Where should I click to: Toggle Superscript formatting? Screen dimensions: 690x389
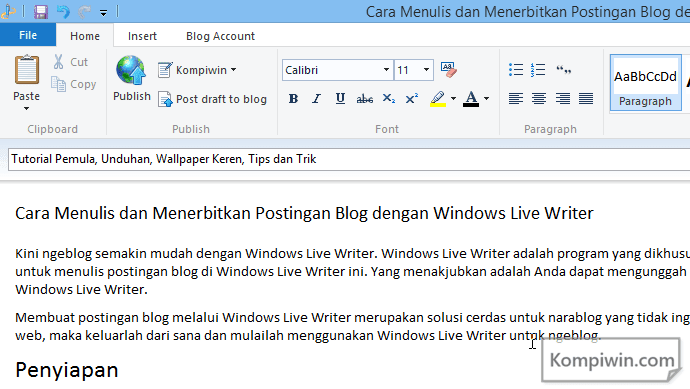(412, 99)
